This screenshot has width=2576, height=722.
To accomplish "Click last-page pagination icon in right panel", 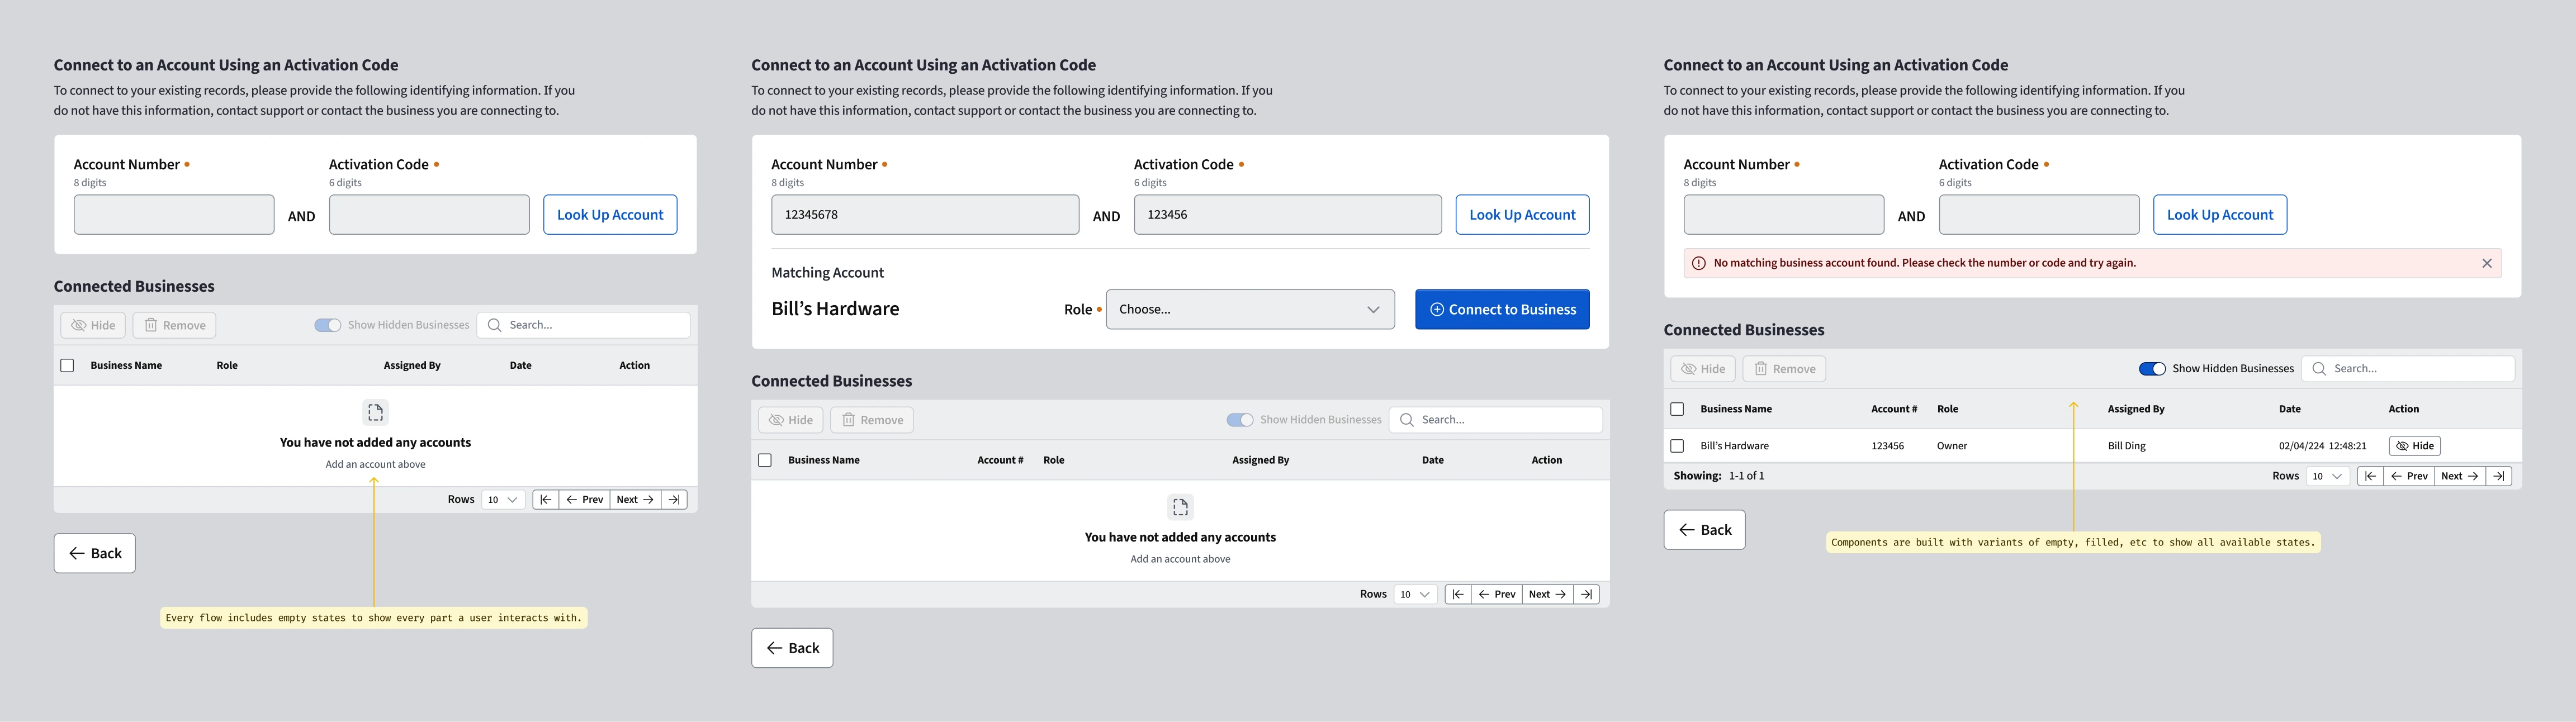I will coord(2499,476).
